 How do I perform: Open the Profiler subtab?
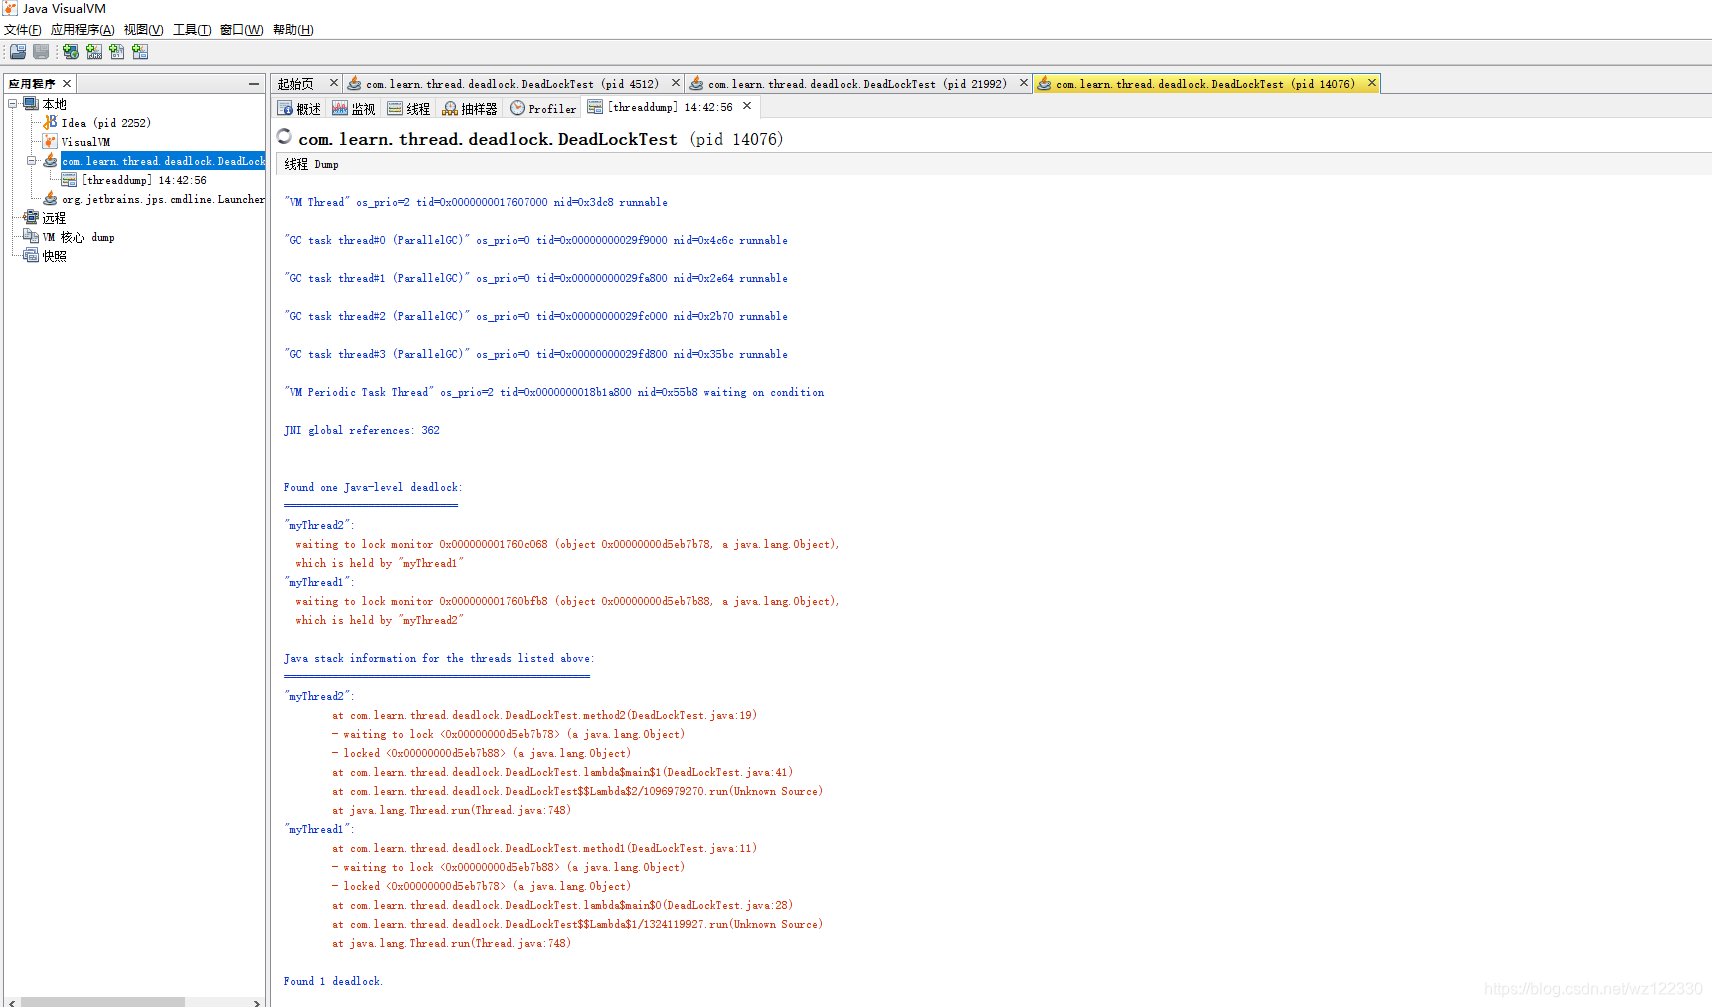click(543, 108)
